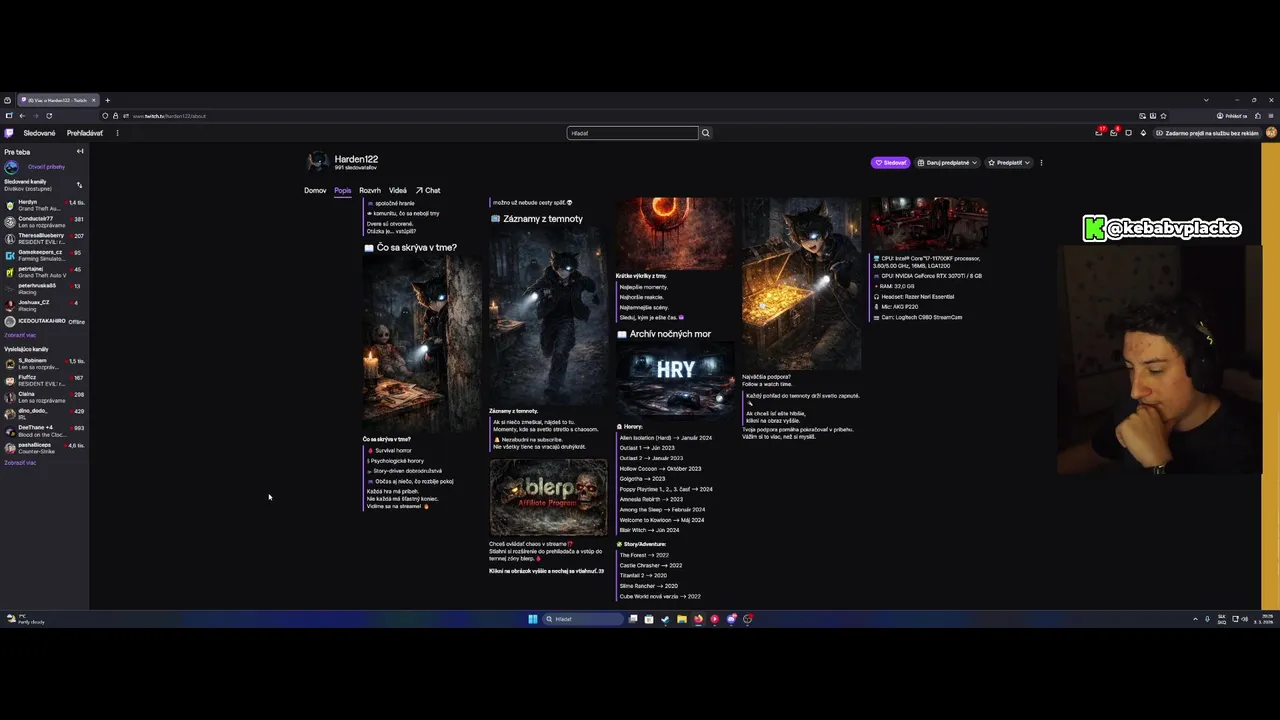Click Zadarmo prejdi na službu bez reklám
Screen dimensions: 1280x720
click(1208, 133)
